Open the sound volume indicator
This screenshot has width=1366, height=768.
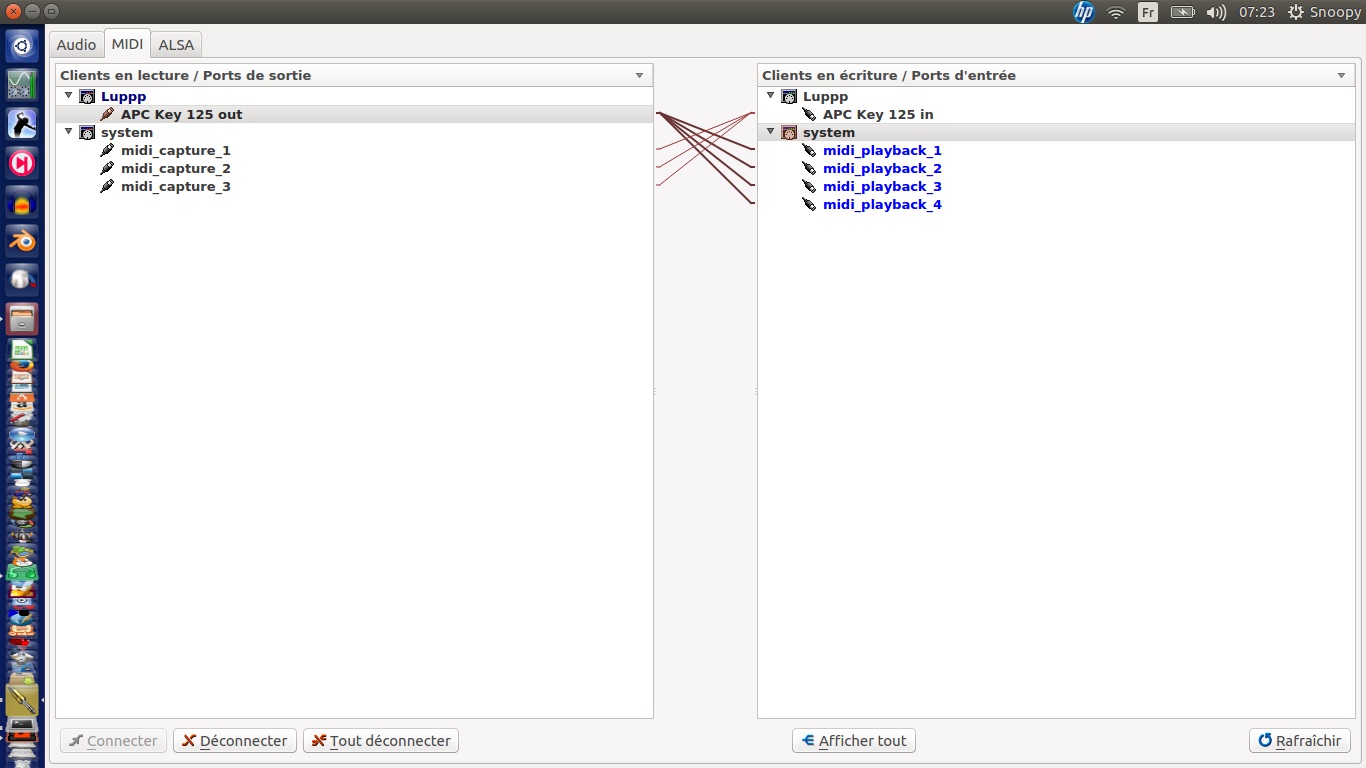coord(1216,12)
